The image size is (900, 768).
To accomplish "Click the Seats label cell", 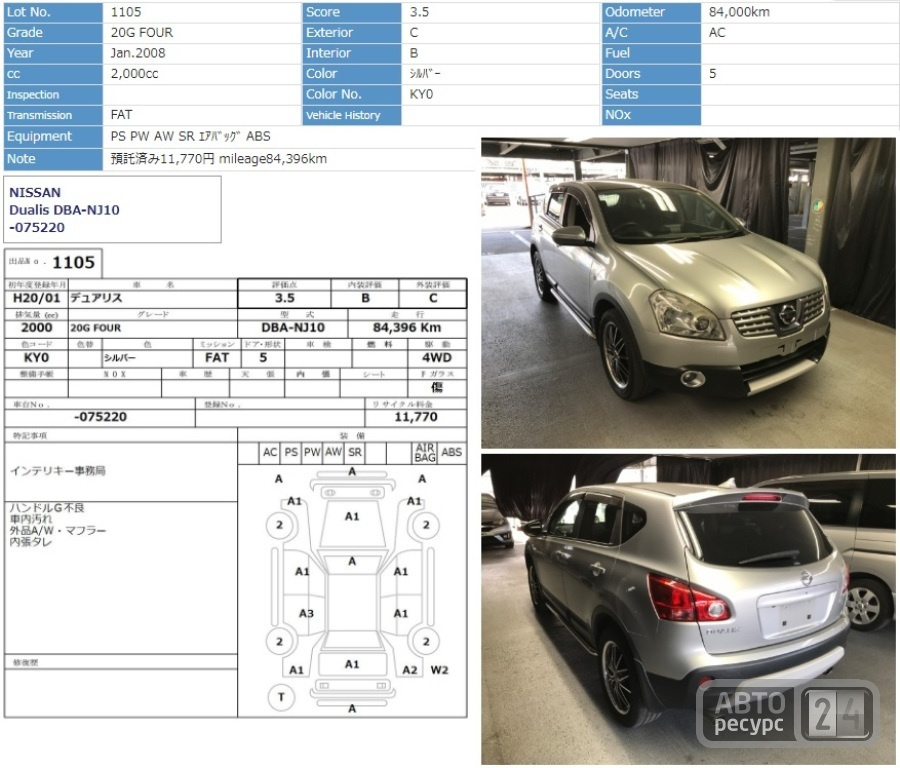I will coord(651,95).
